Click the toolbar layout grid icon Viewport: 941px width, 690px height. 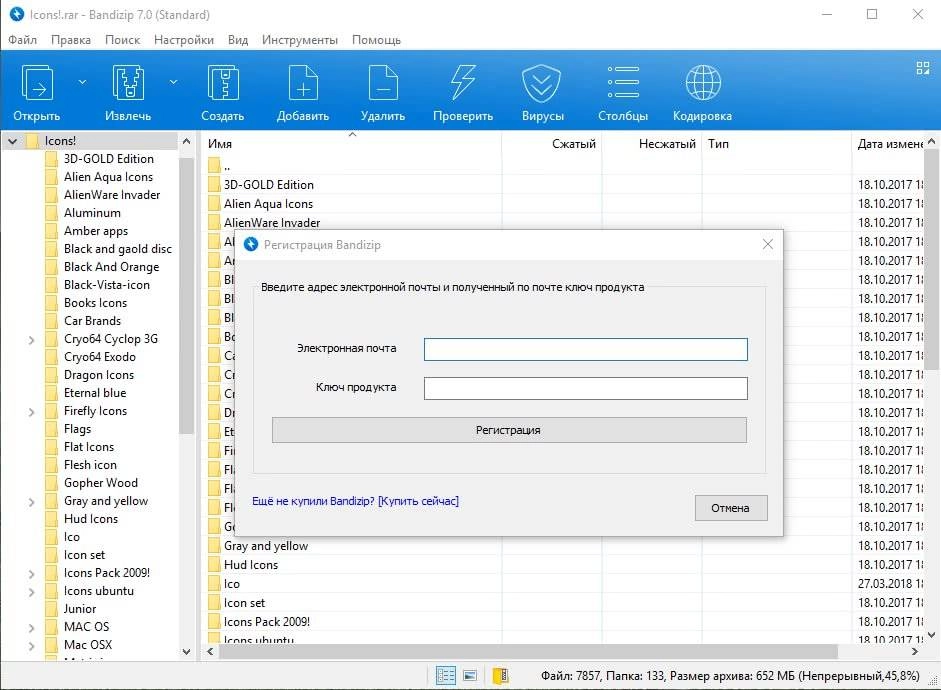[x=923, y=68]
